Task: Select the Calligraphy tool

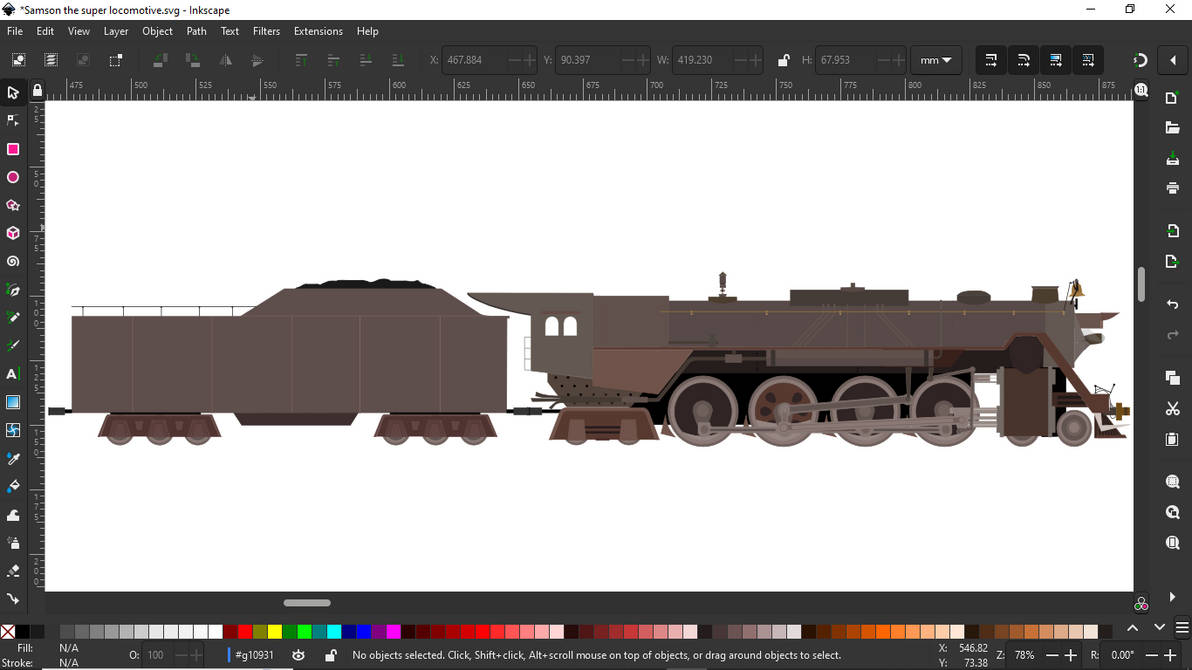Action: 13,345
